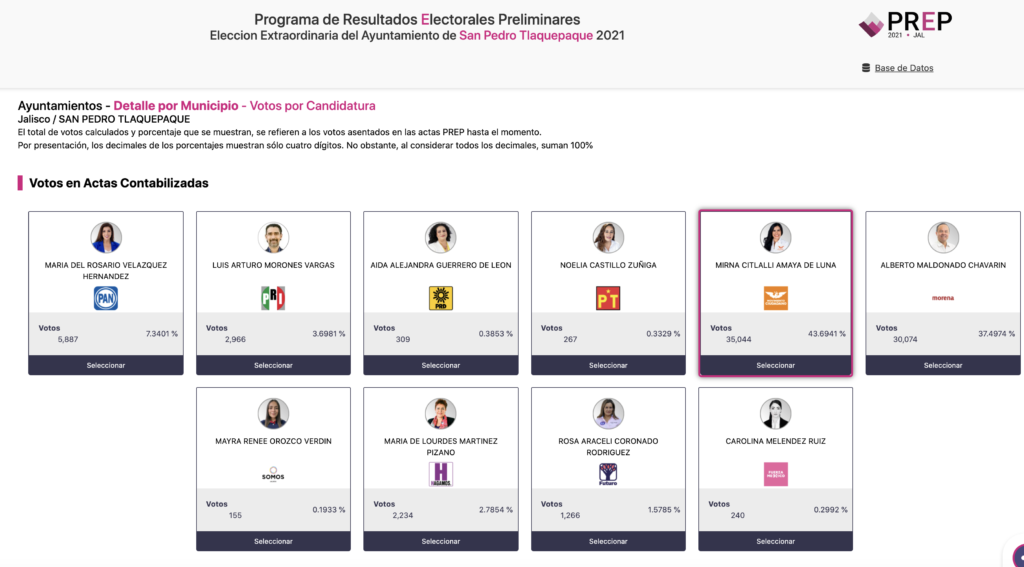Click Mirna Citlalli Amaya de Luna's photo
Viewport: 1024px width, 567px height.
tap(775, 237)
